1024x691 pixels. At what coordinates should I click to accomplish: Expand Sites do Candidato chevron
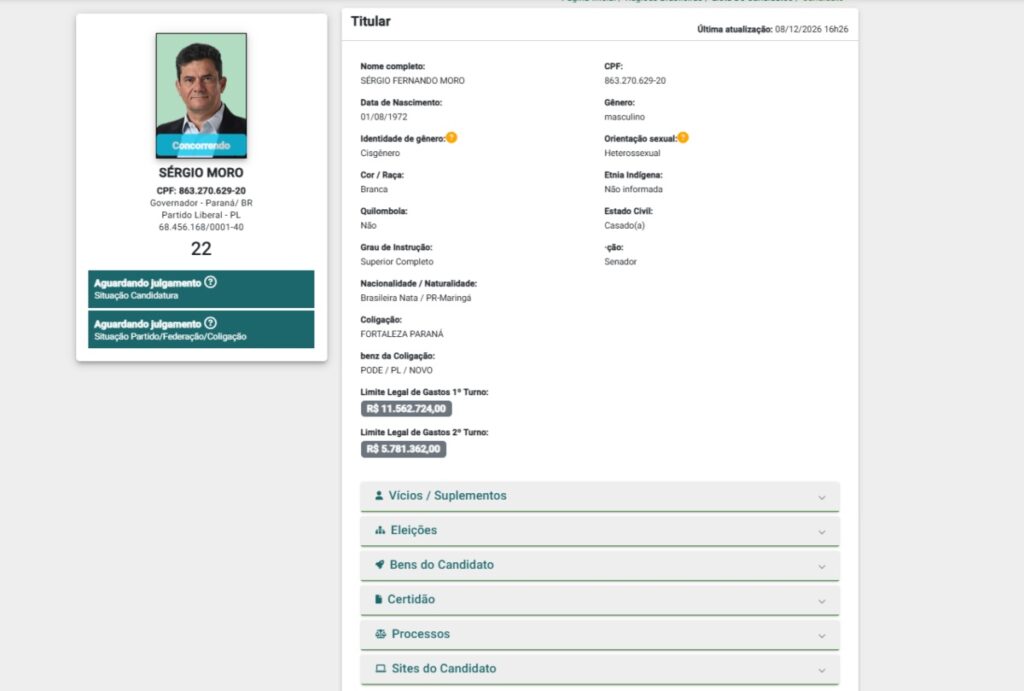point(822,671)
